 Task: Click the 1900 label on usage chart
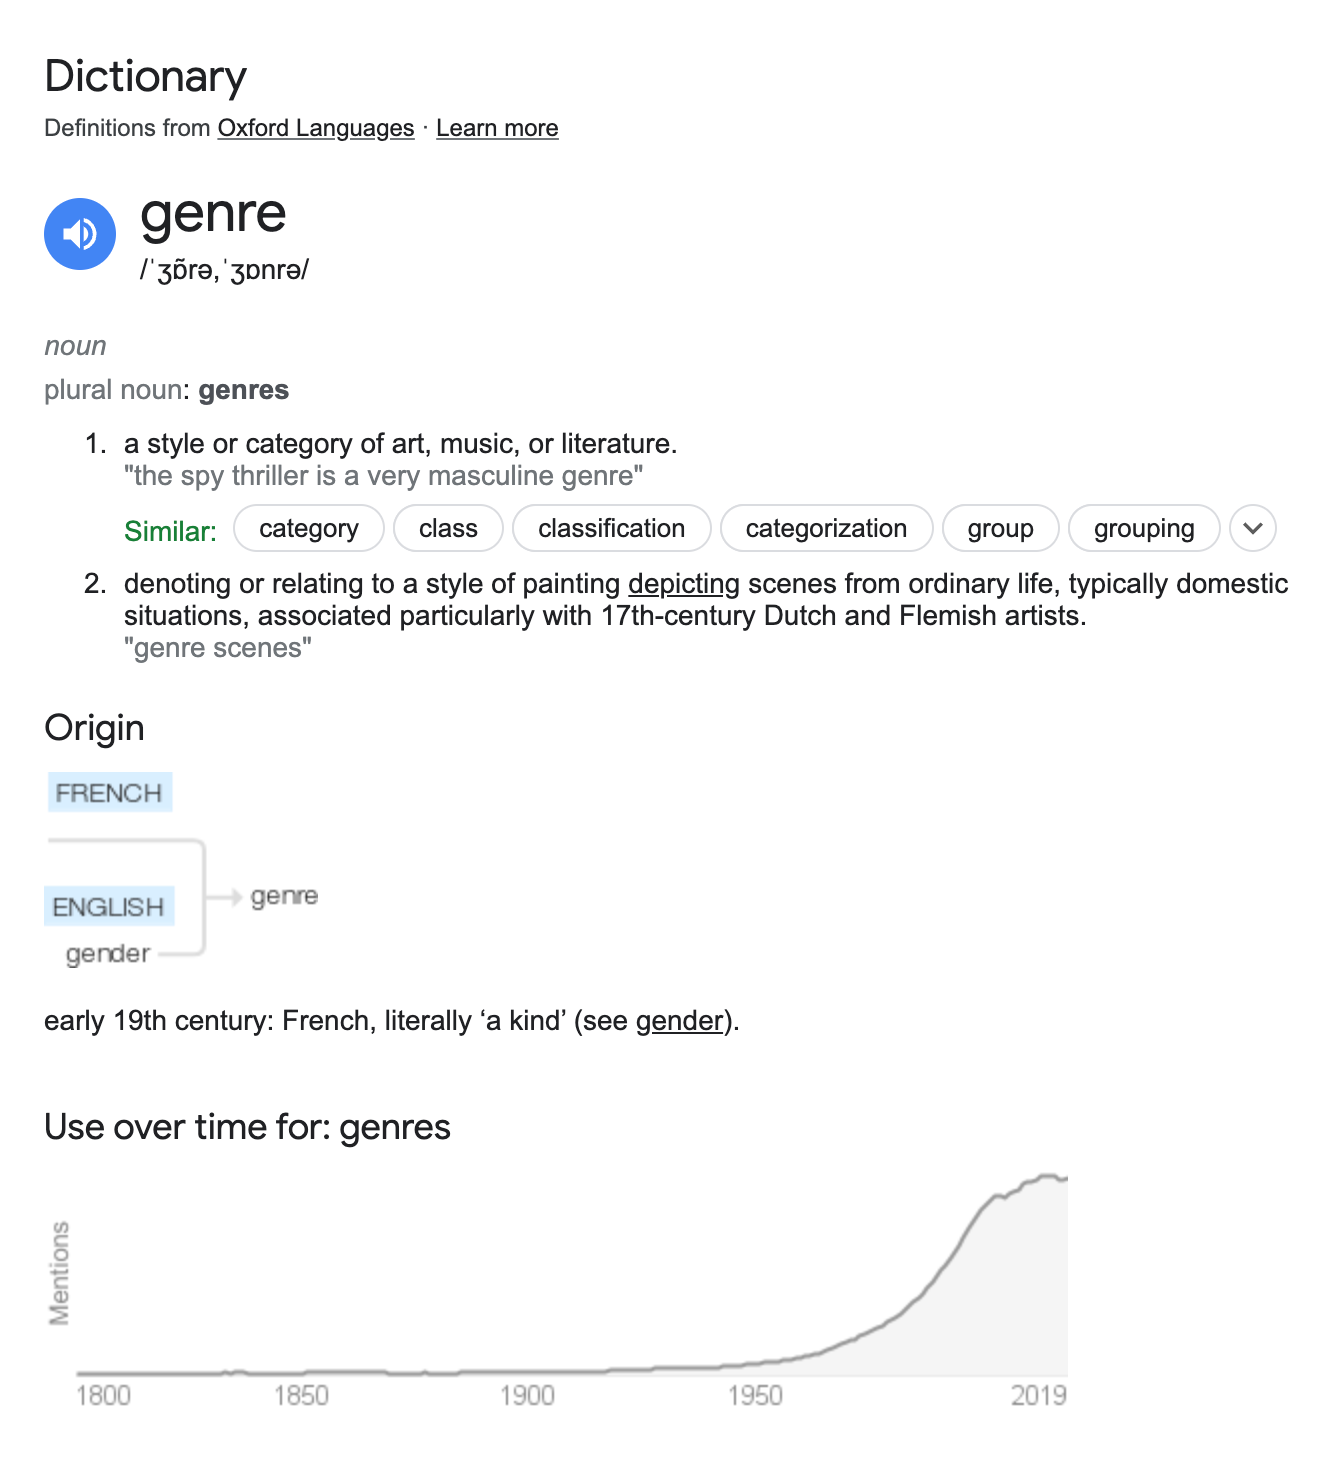pyautogui.click(x=527, y=1395)
